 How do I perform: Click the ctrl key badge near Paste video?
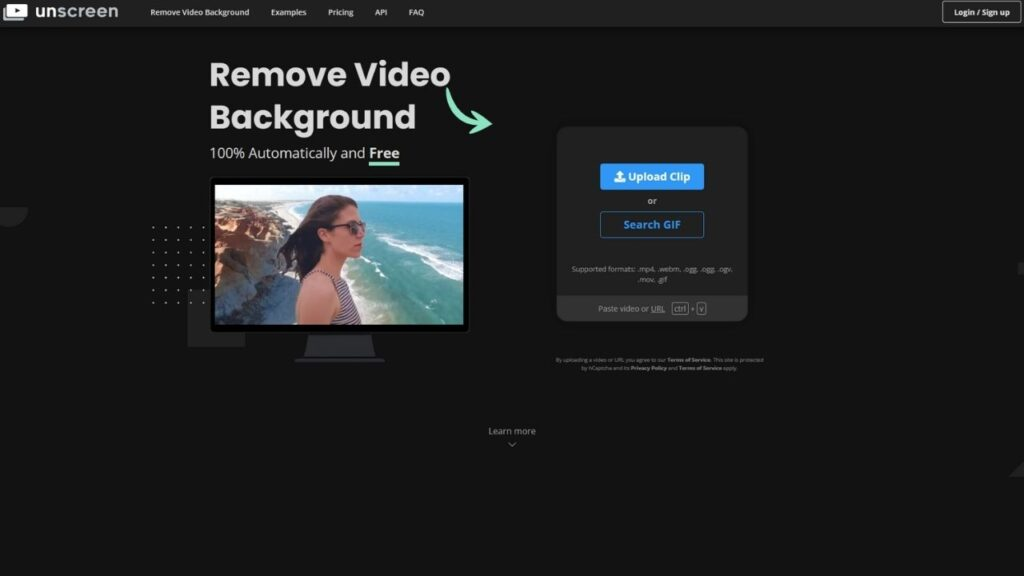point(679,308)
